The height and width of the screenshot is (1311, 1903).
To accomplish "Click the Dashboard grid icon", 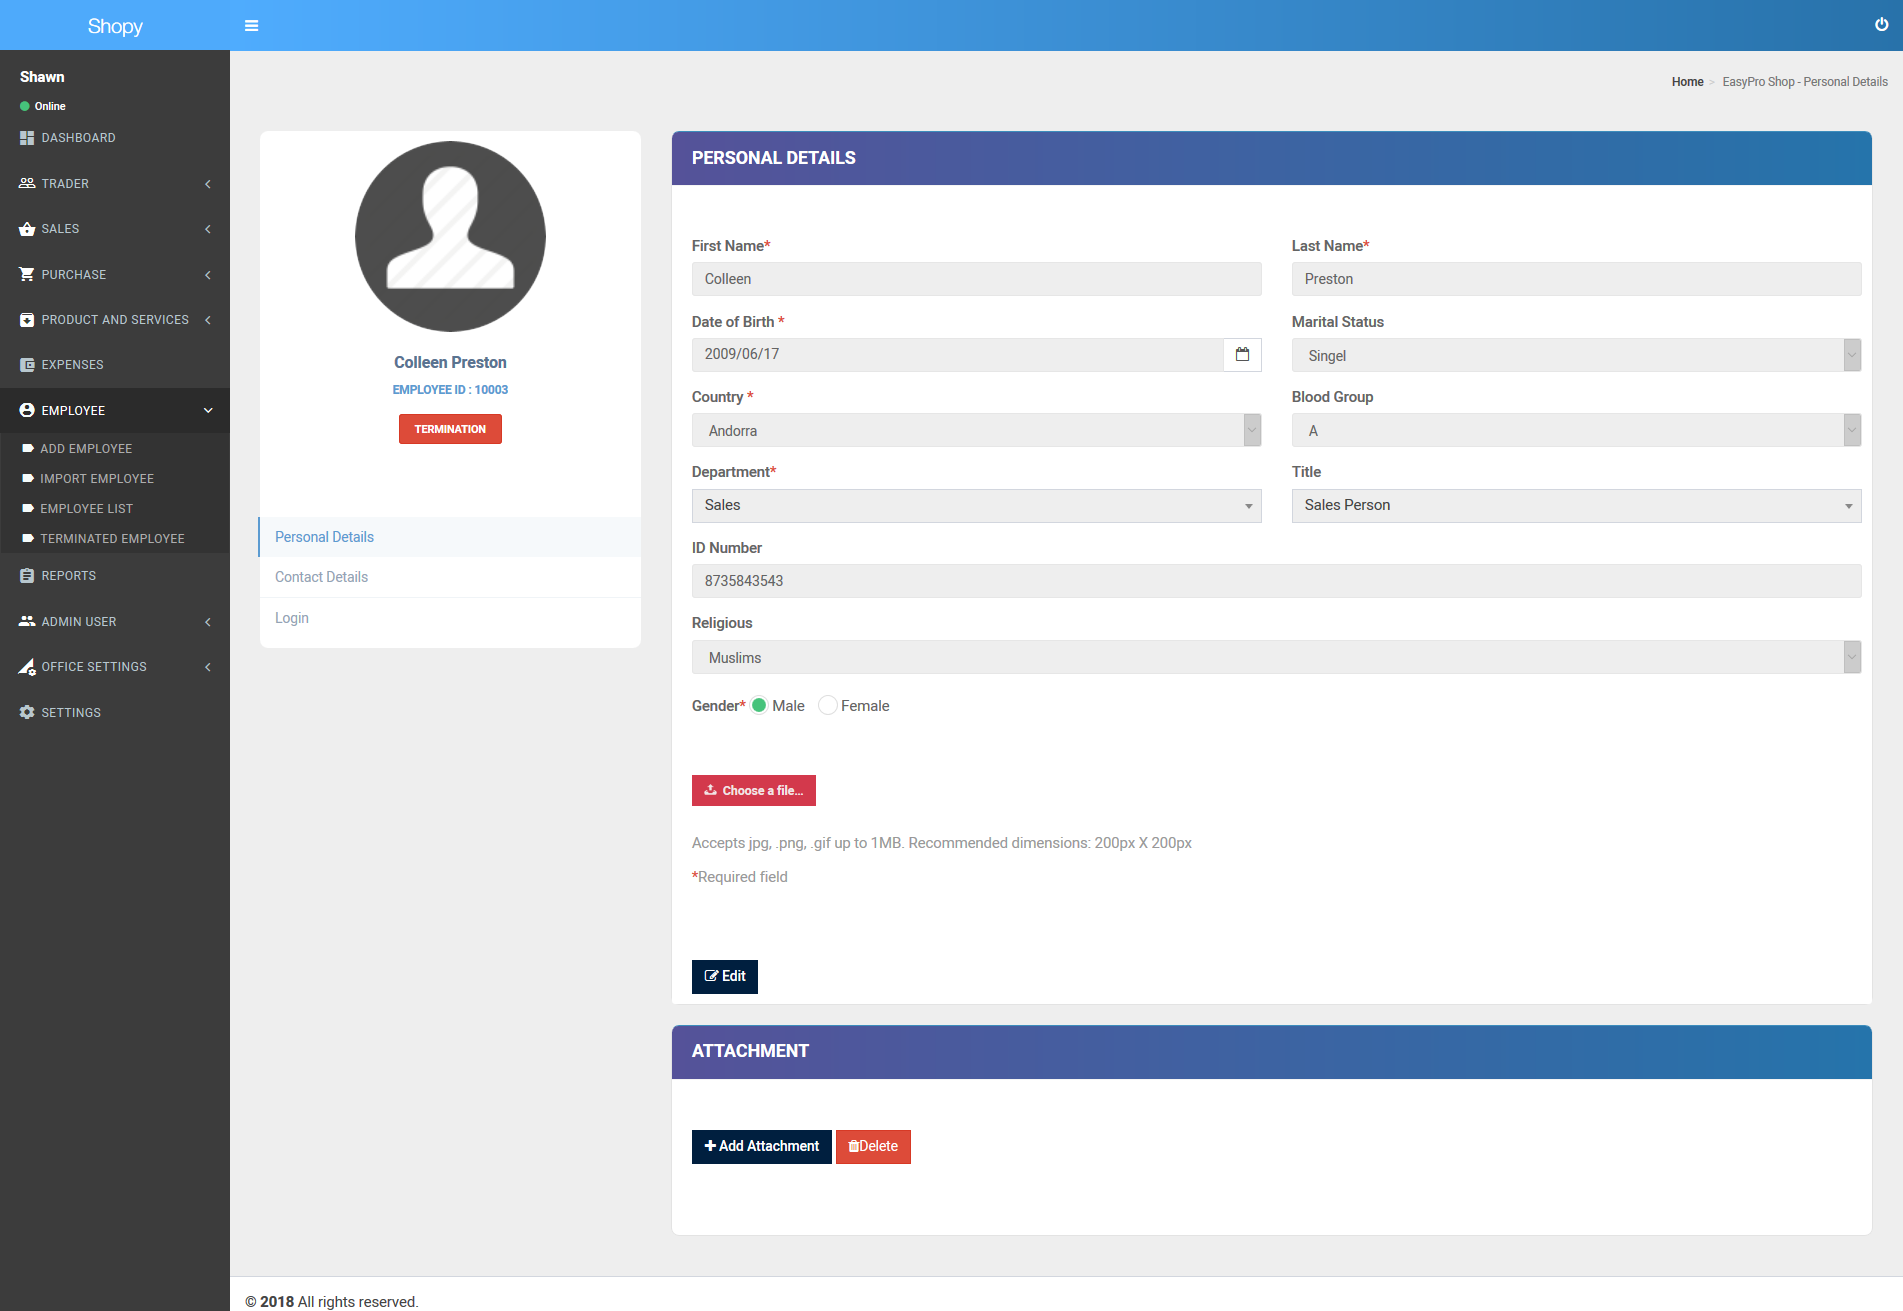I will (27, 138).
